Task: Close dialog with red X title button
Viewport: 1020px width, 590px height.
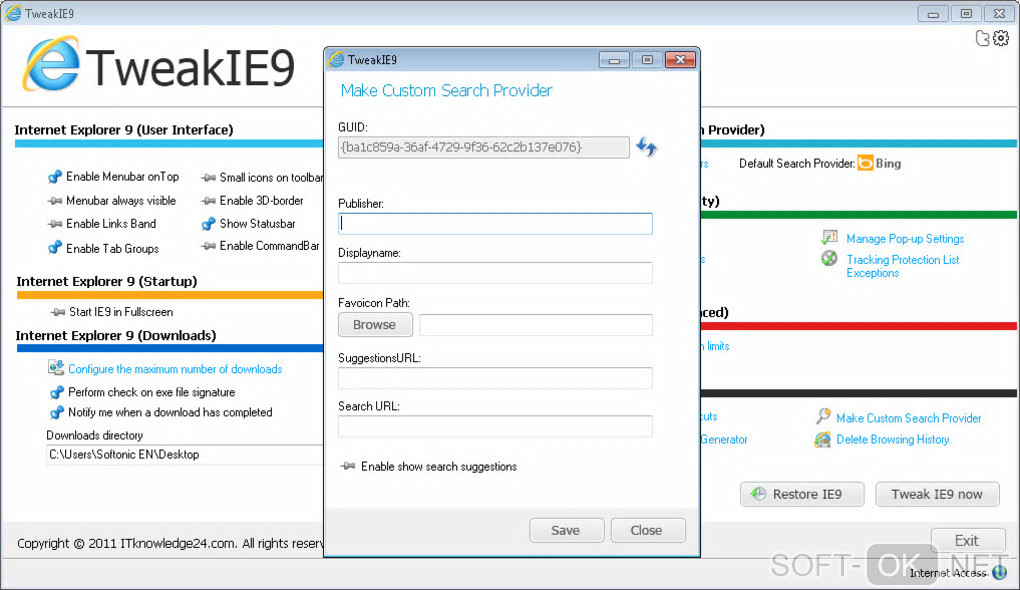Action: [x=680, y=60]
